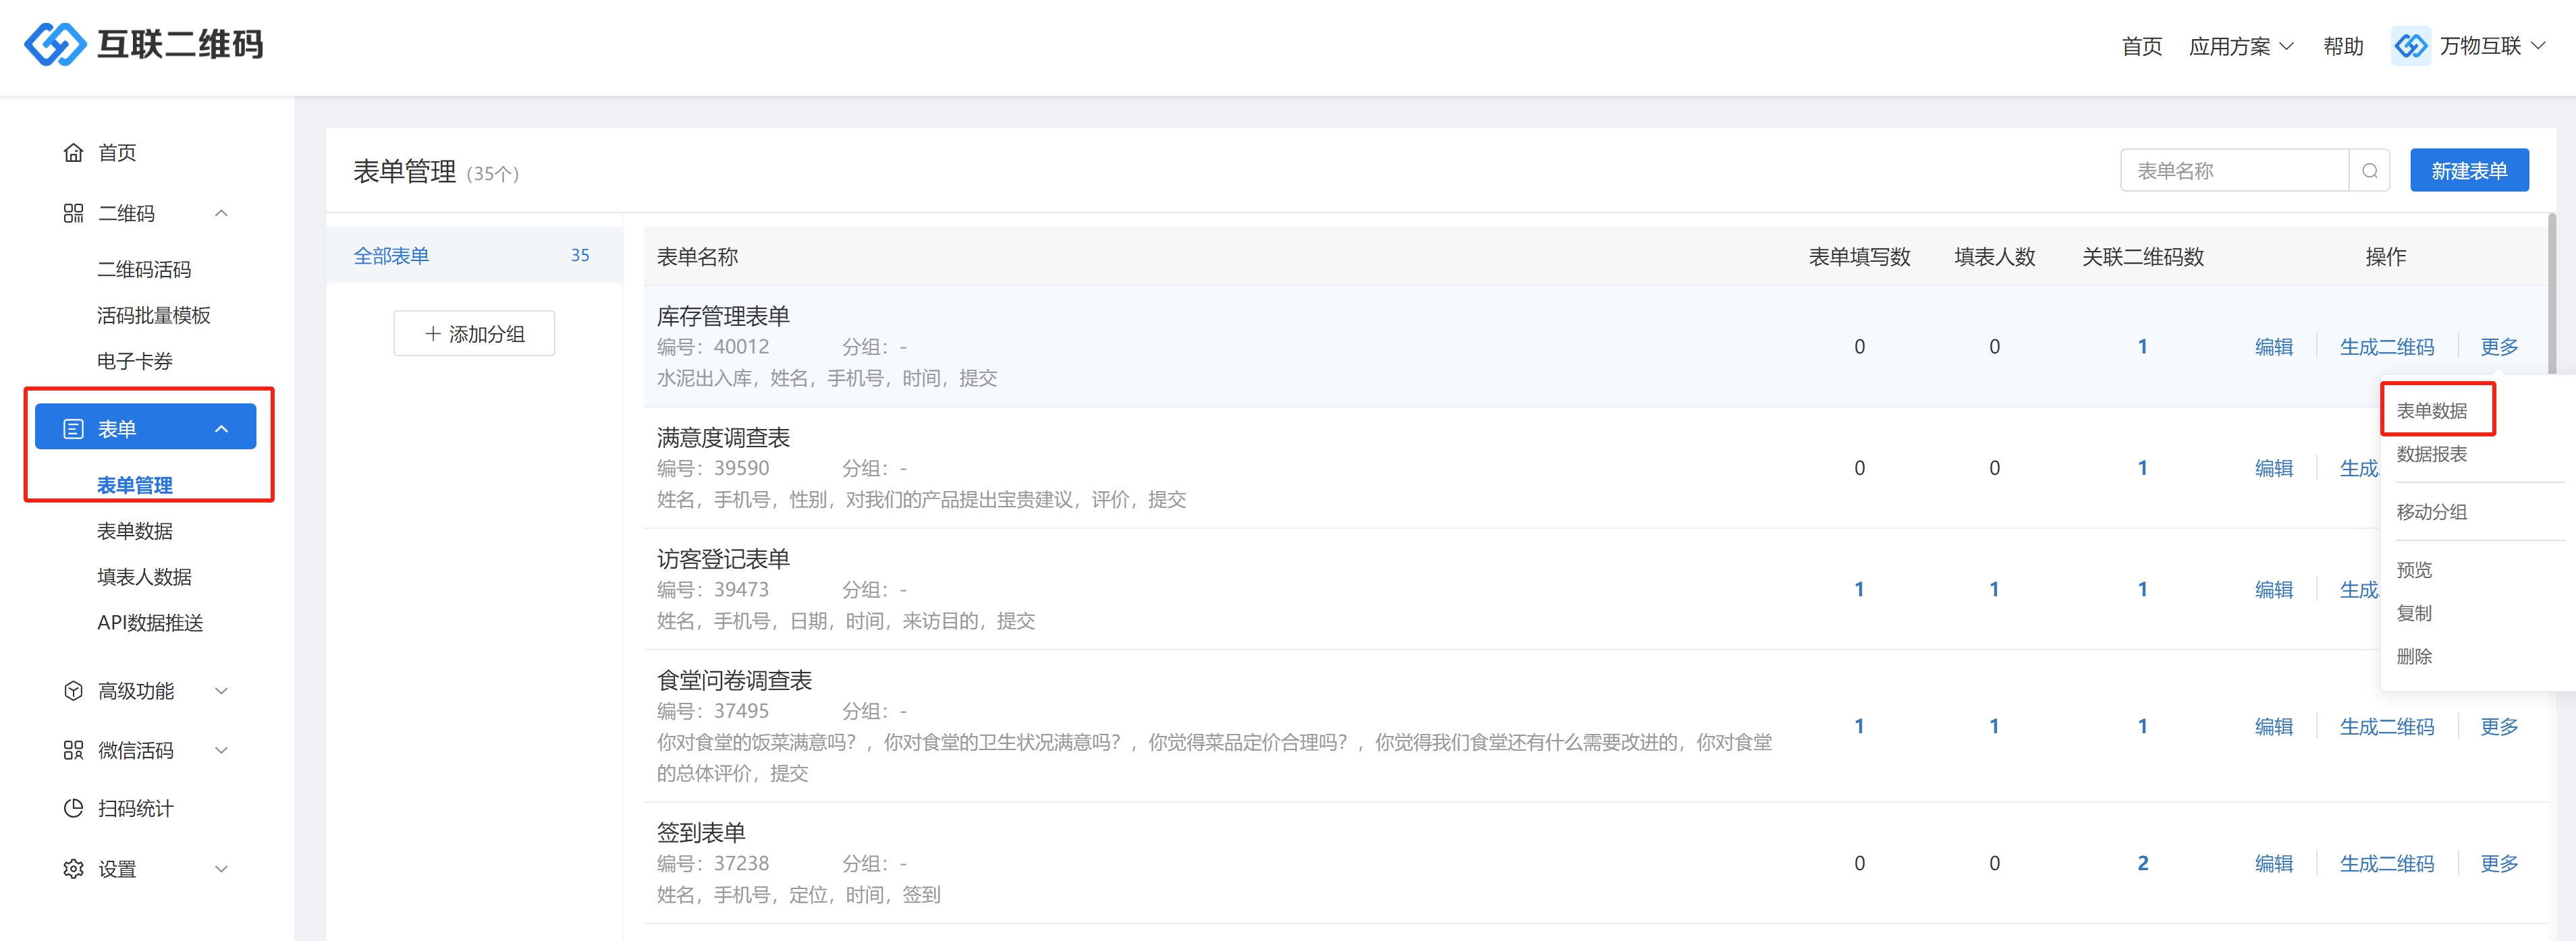
Task: Click 生成二维码 for 库存管理表单
Action: tap(2386, 347)
